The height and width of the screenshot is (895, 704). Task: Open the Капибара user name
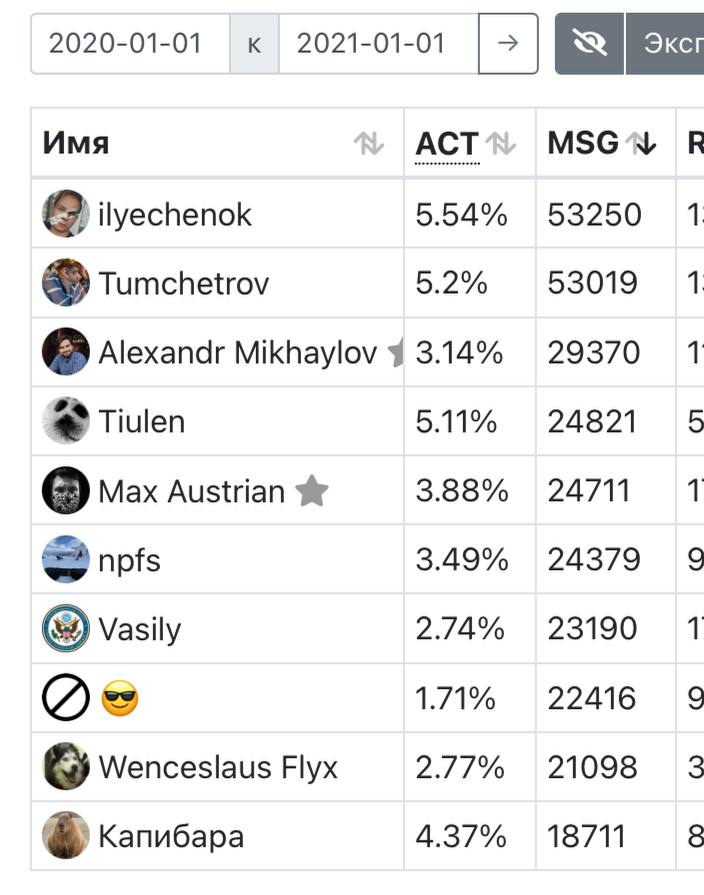tap(171, 836)
